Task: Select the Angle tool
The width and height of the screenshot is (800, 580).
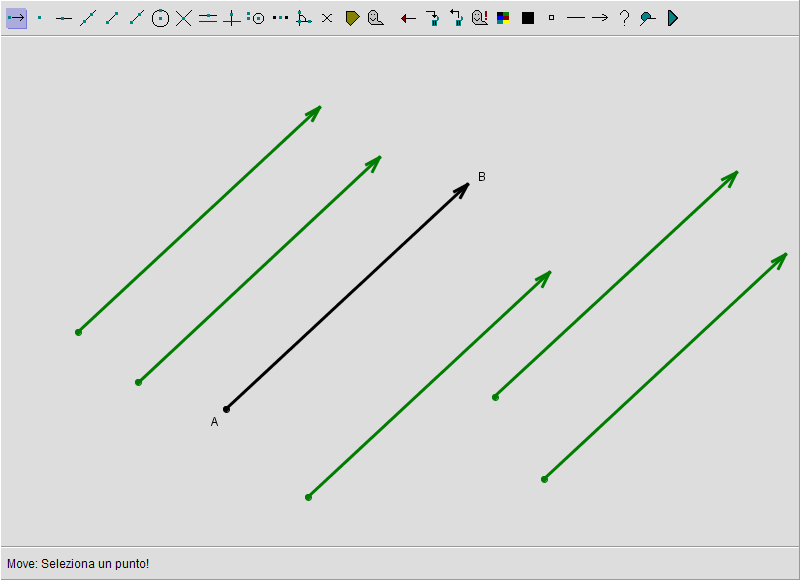Action: (x=304, y=18)
